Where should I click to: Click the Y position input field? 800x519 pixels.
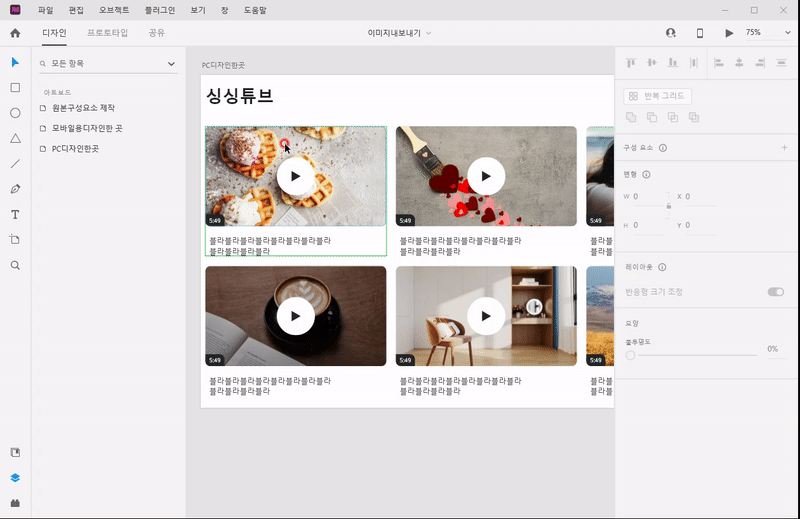click(700, 226)
